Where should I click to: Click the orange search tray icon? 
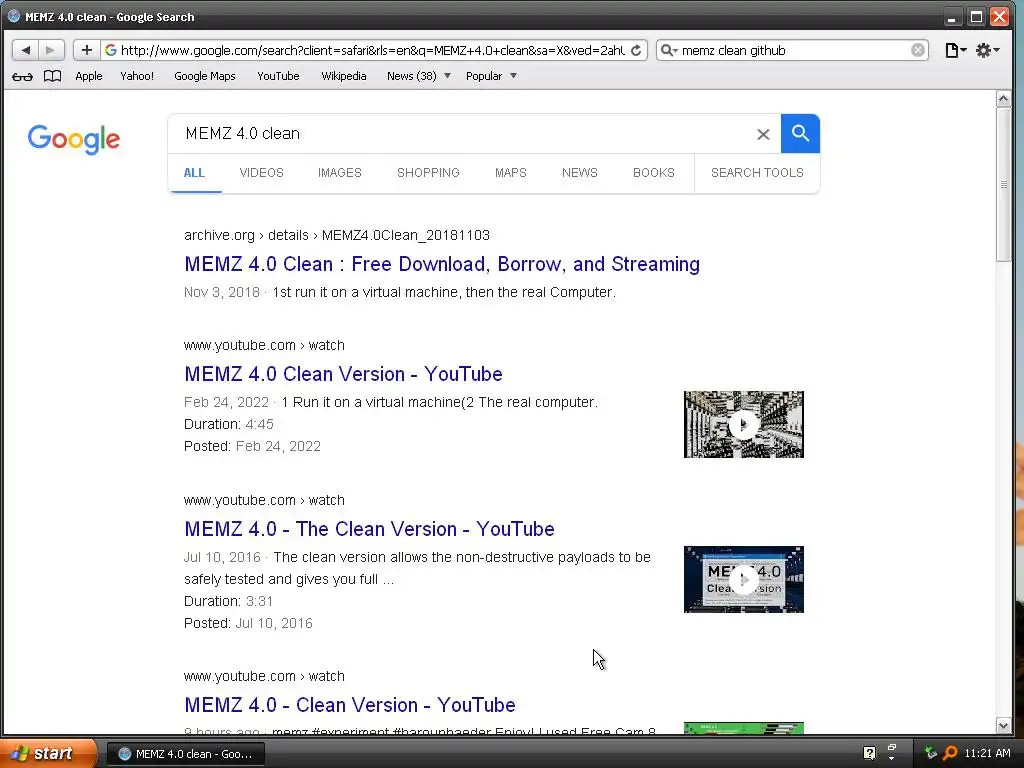point(950,753)
